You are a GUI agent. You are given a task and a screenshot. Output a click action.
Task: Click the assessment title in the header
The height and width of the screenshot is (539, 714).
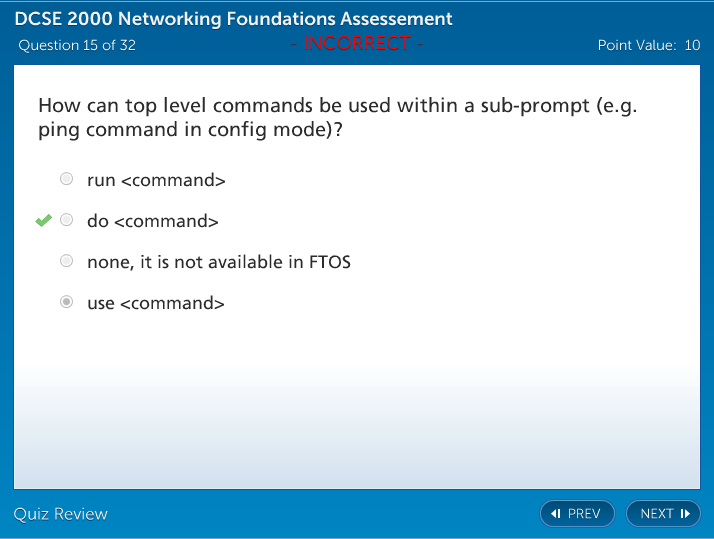coord(233,19)
